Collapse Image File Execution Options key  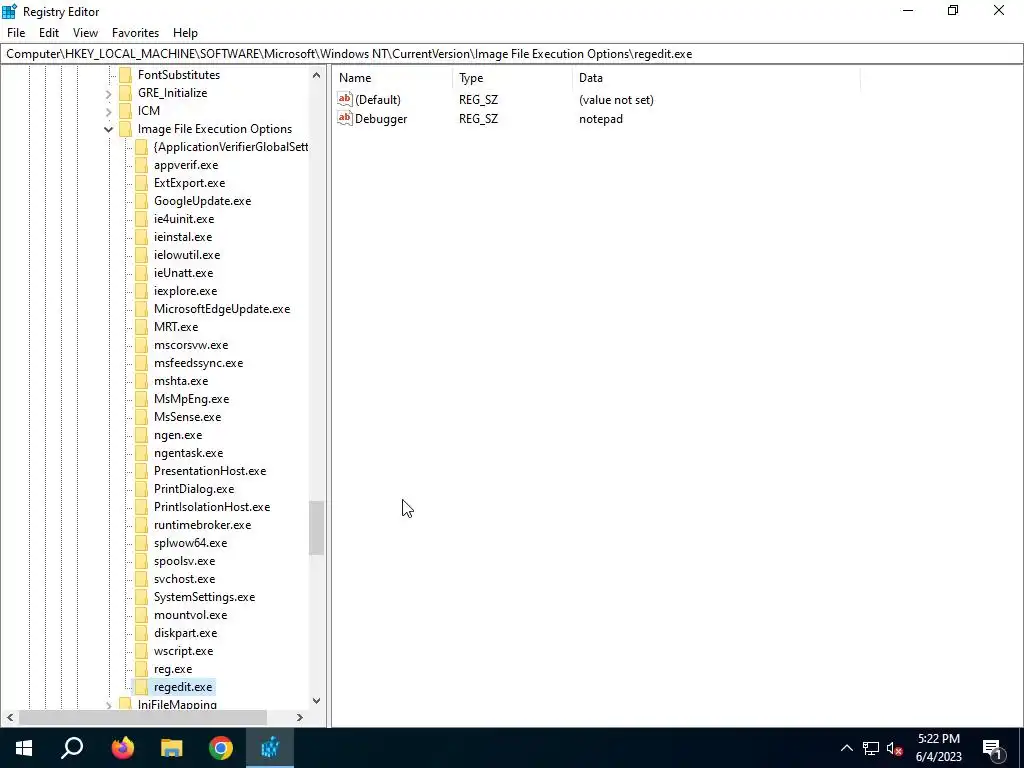point(108,129)
